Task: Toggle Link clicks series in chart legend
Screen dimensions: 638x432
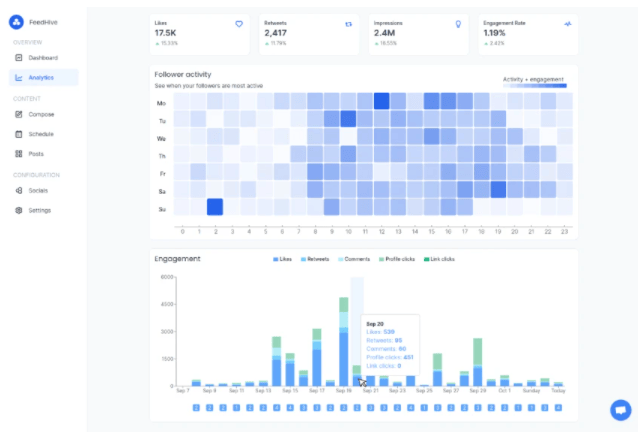Action: [x=437, y=260]
